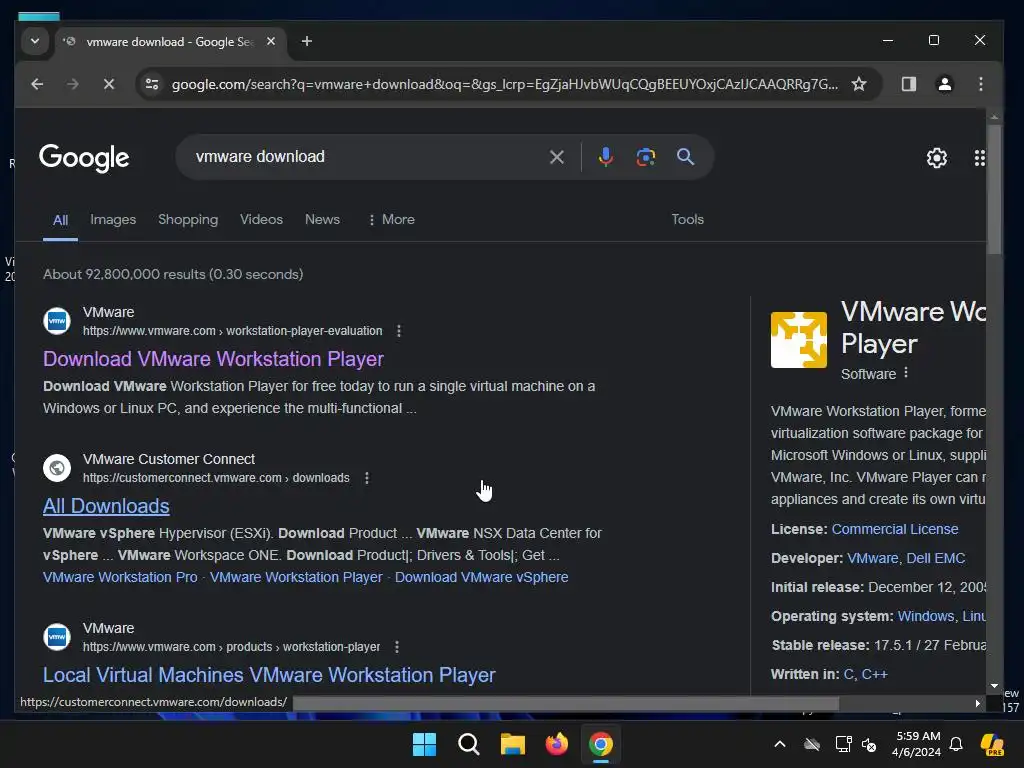Image resolution: width=1024 pixels, height=768 pixels.
Task: Open File Explorer from the taskbar
Action: click(513, 744)
